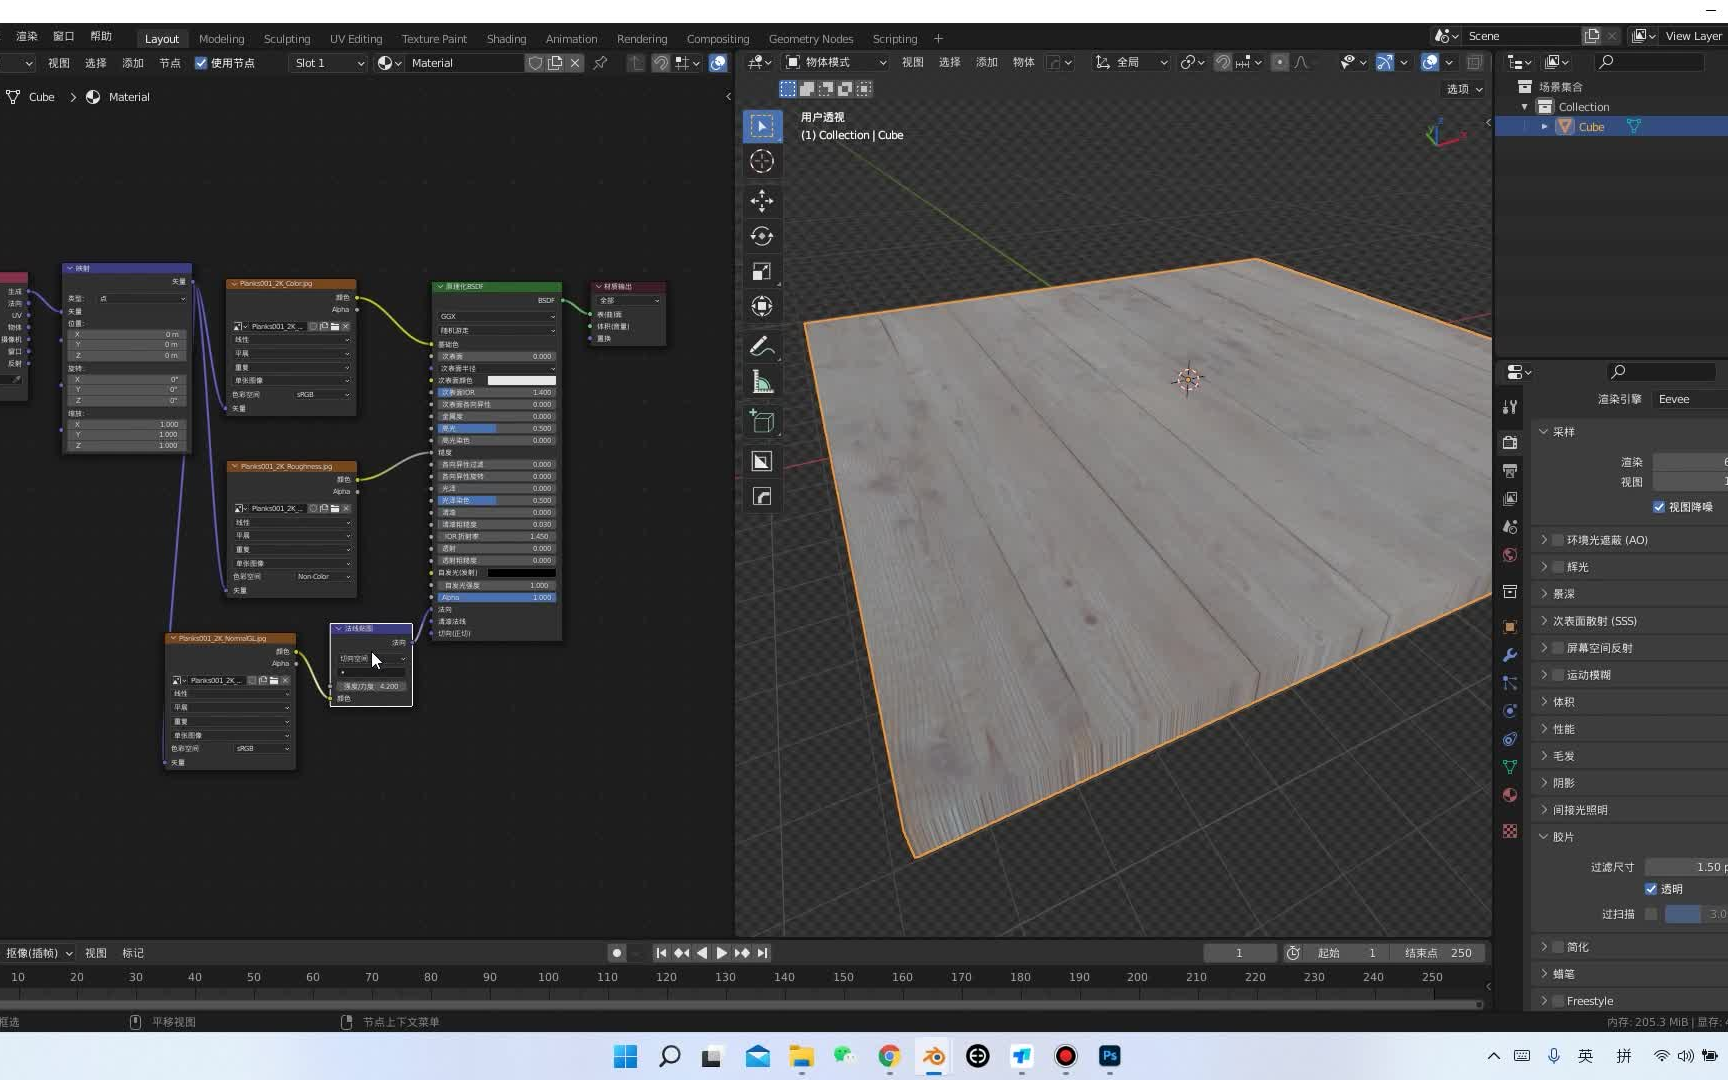This screenshot has height=1080, width=1728.
Task: Open Modifier properties (wrench icon)
Action: [x=1510, y=655]
